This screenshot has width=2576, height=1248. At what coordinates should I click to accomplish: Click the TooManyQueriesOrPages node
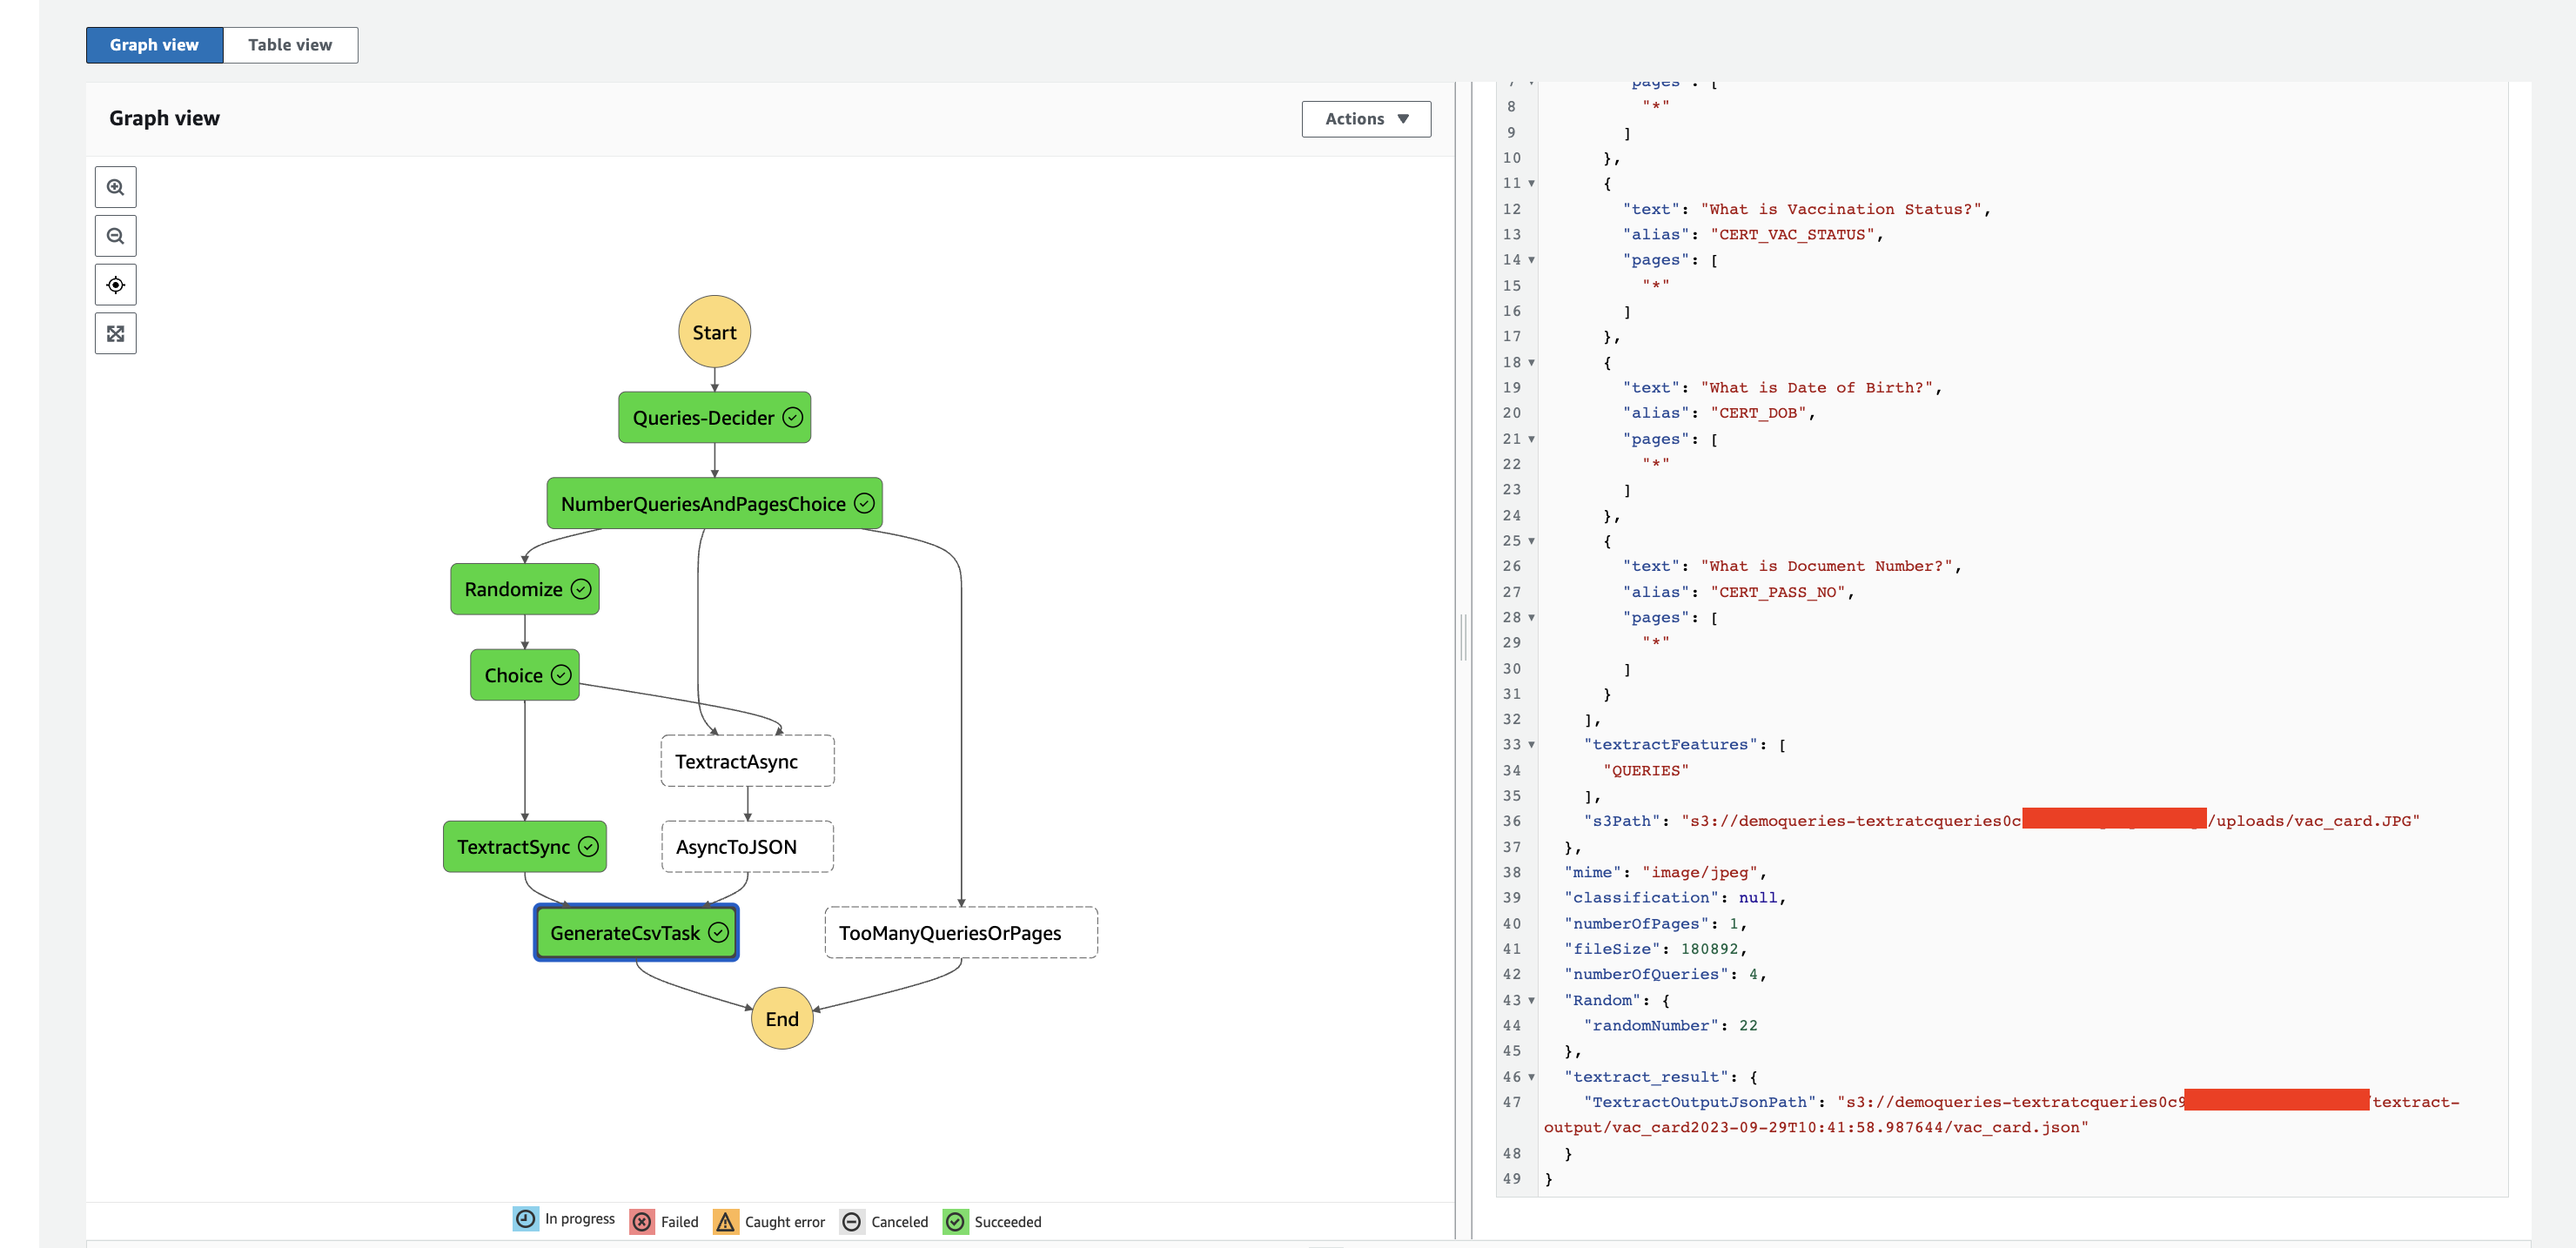(x=960, y=933)
